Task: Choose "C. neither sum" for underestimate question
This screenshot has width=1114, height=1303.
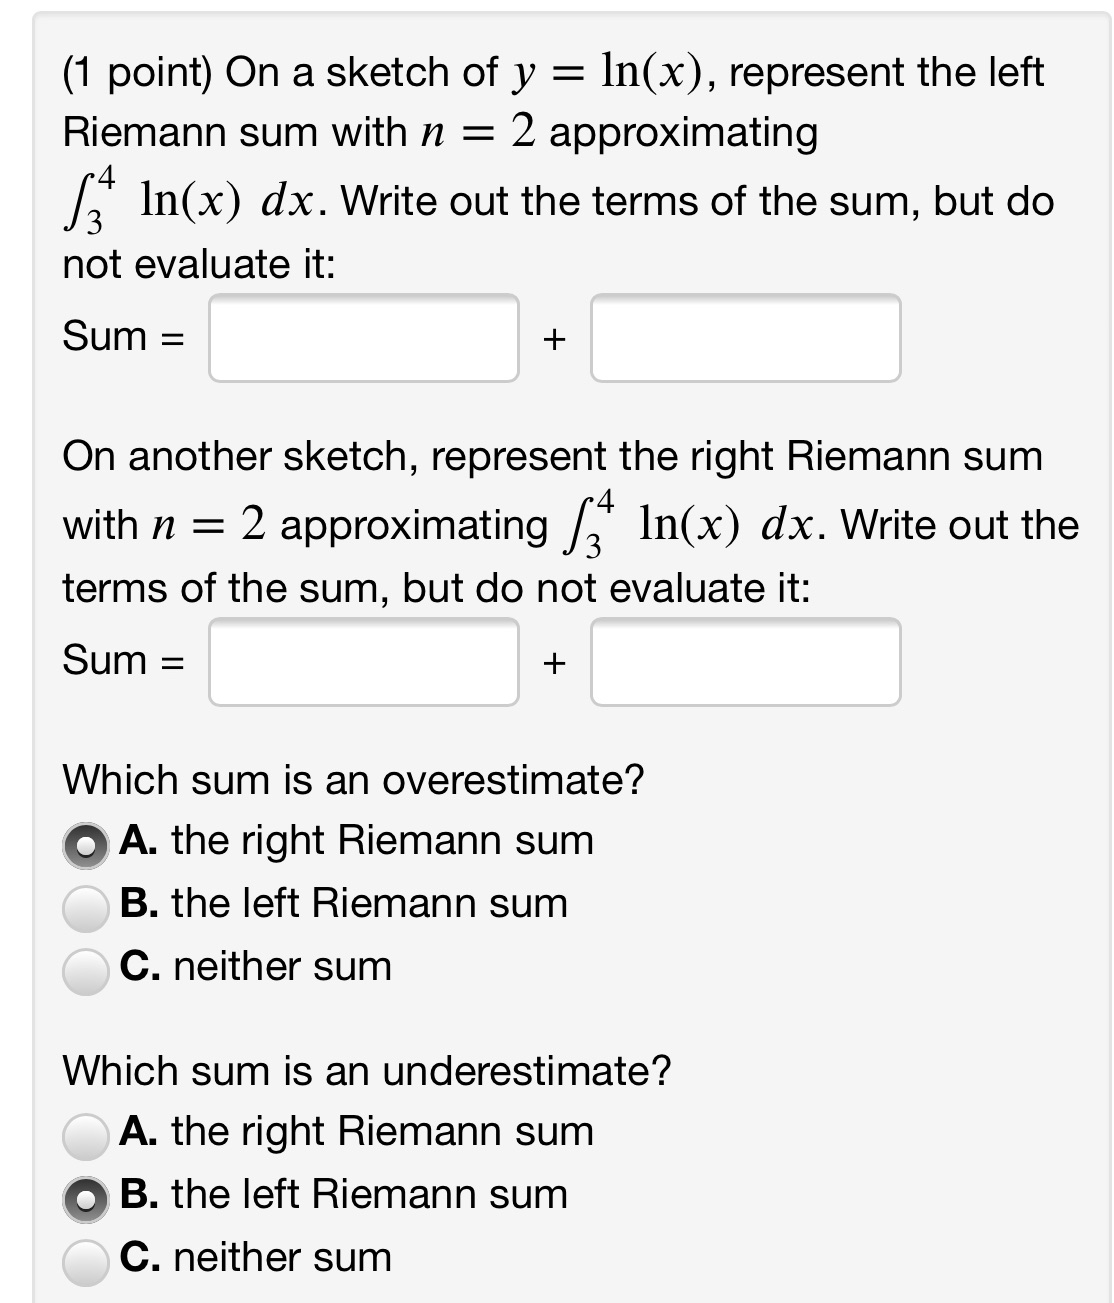Action: (x=88, y=1258)
